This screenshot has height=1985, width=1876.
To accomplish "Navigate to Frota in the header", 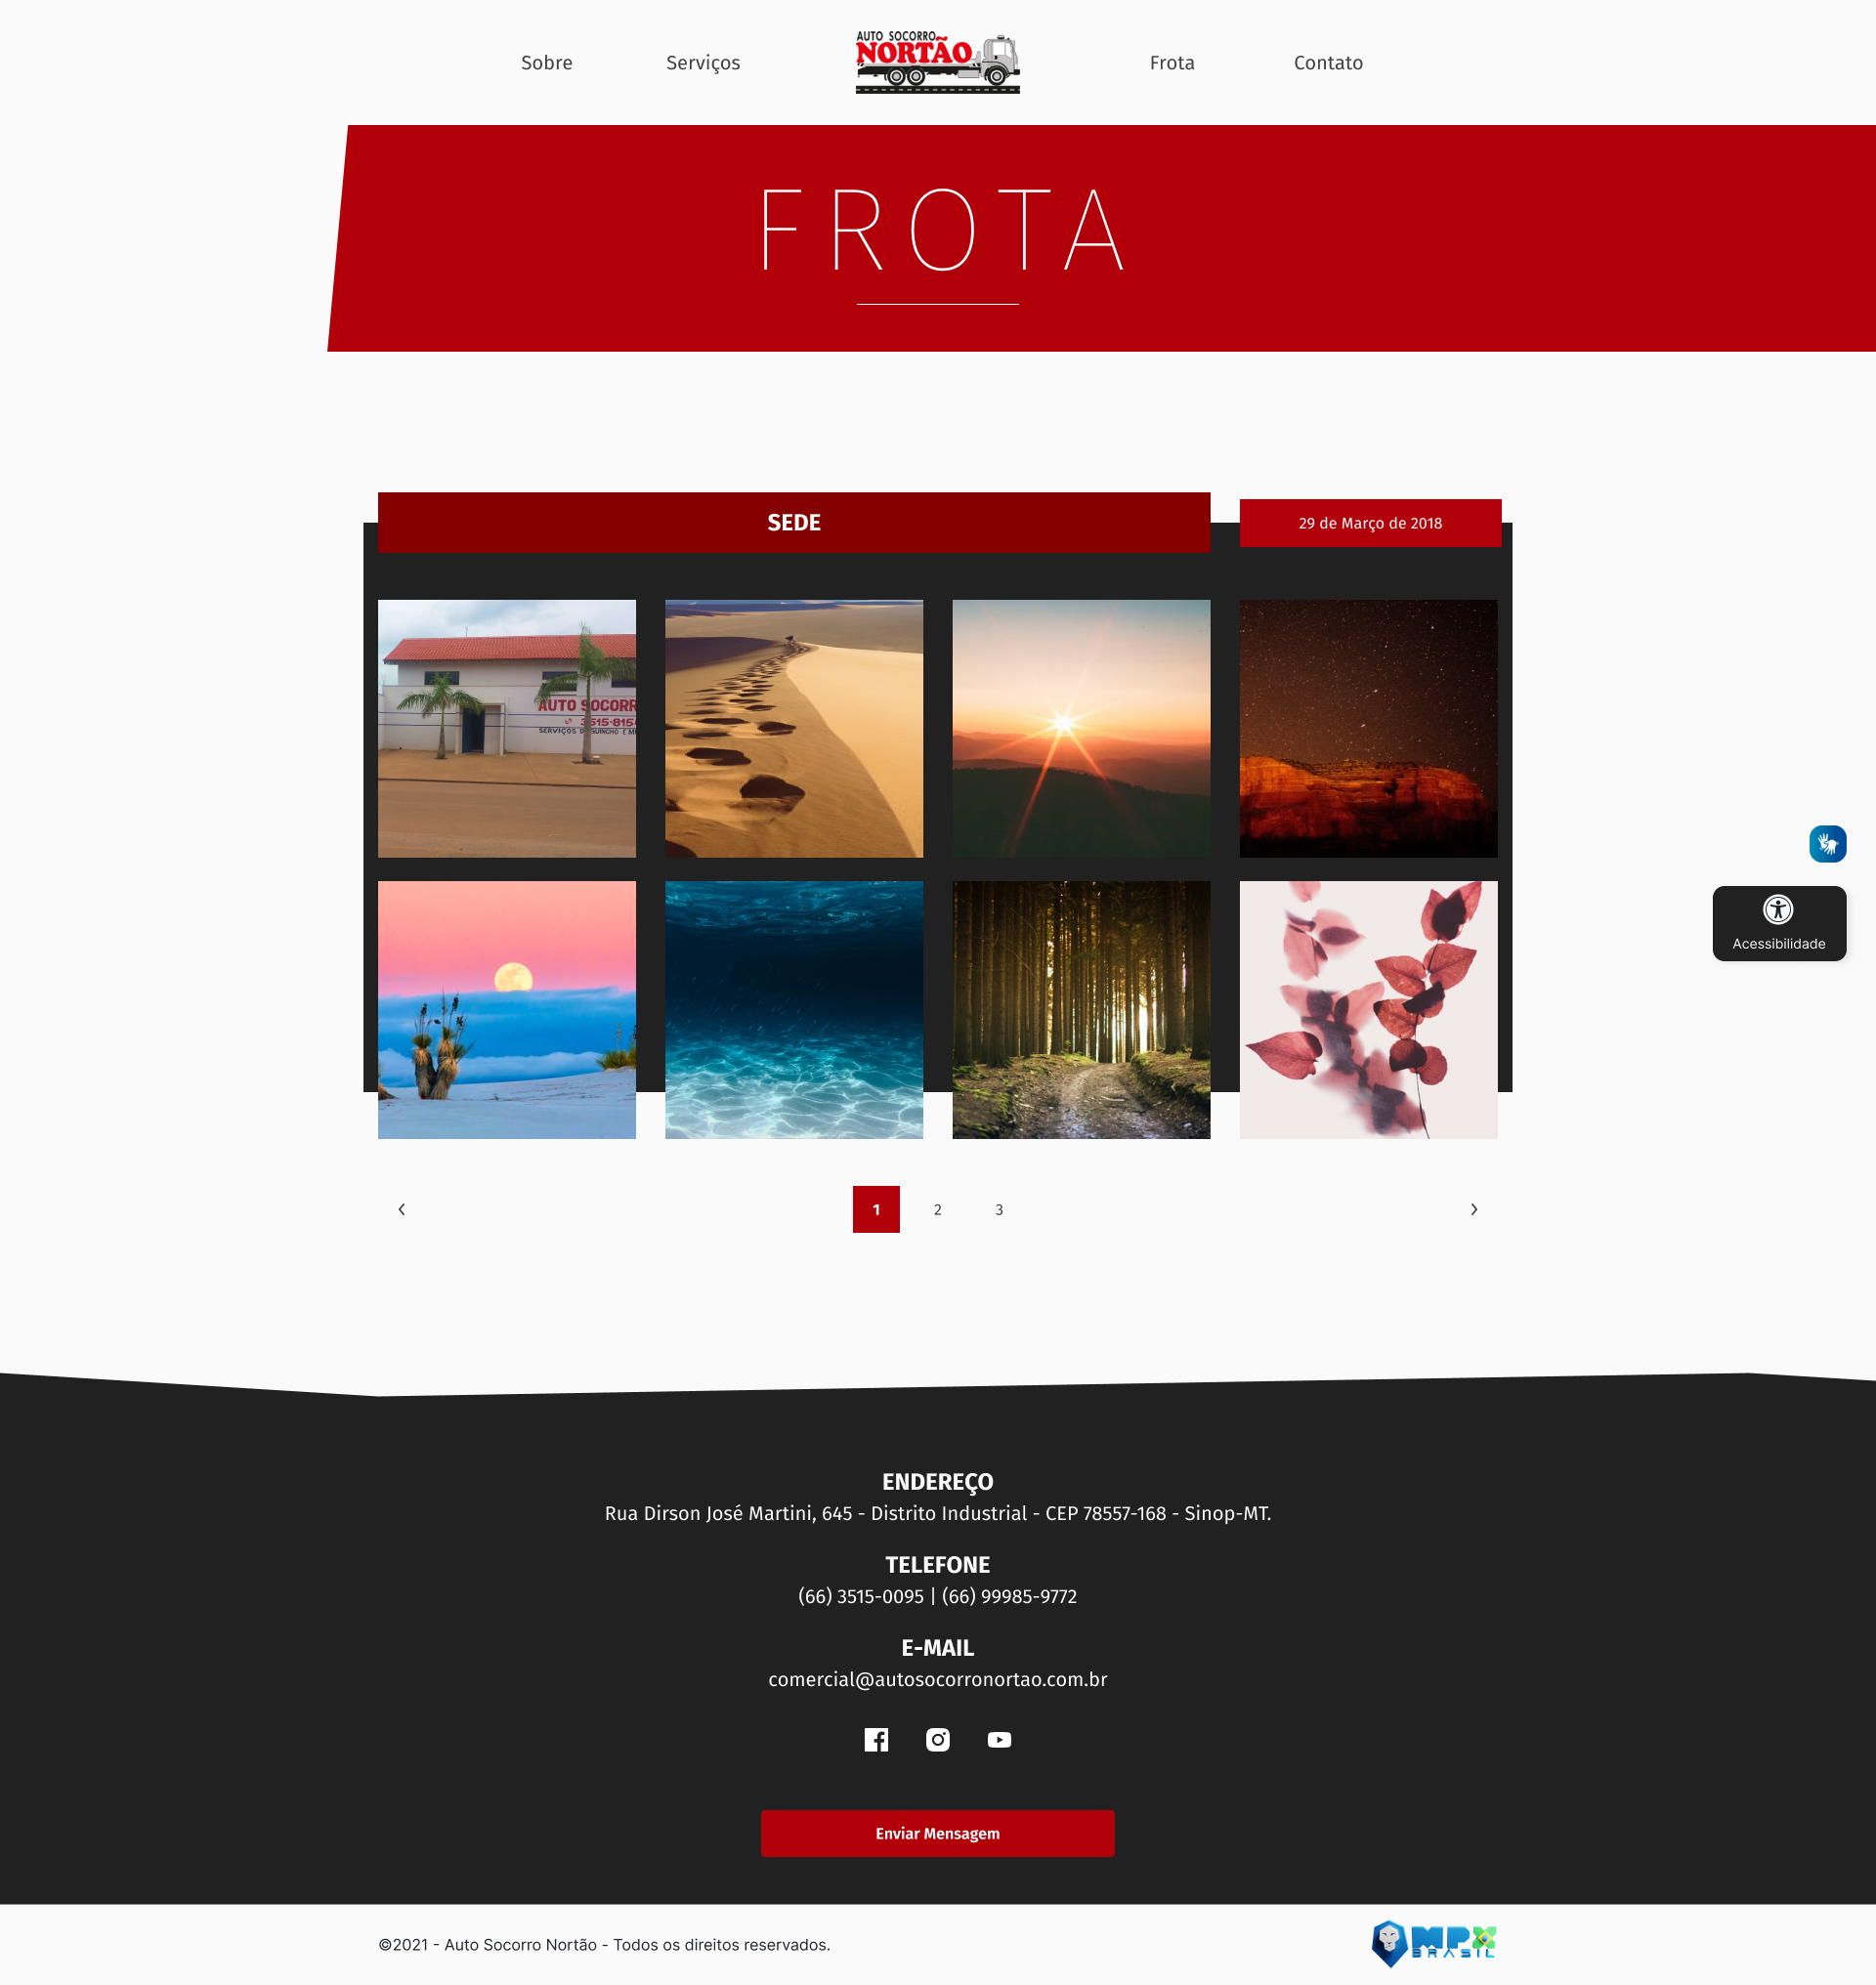I will (1171, 62).
